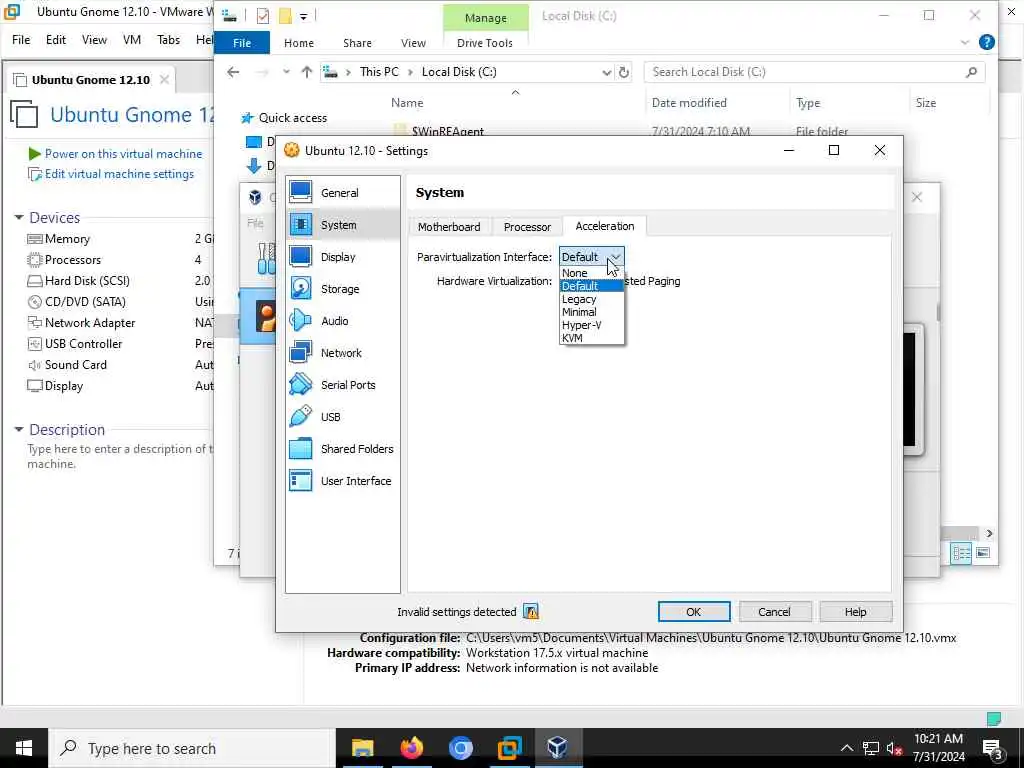Open Firefox from the taskbar
Image resolution: width=1024 pixels, height=768 pixels.
coord(411,747)
